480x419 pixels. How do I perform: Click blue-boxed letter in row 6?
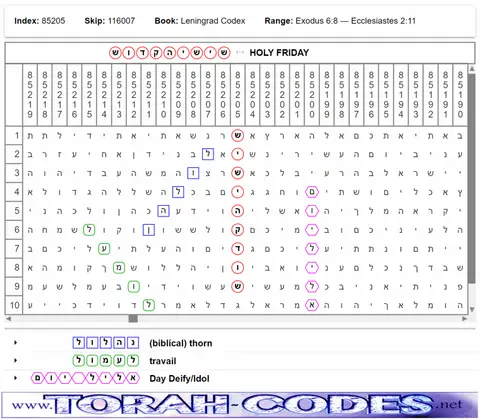click(x=148, y=230)
